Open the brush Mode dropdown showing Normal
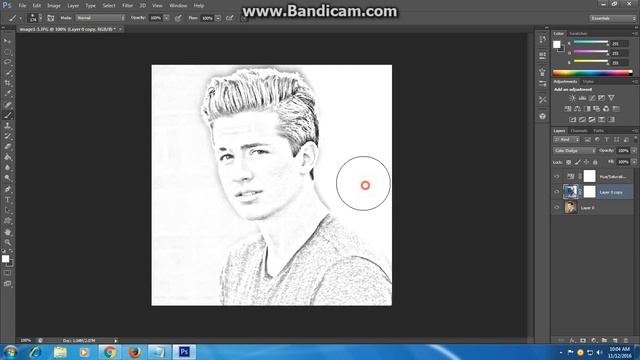The height and width of the screenshot is (360, 640). click(x=100, y=18)
